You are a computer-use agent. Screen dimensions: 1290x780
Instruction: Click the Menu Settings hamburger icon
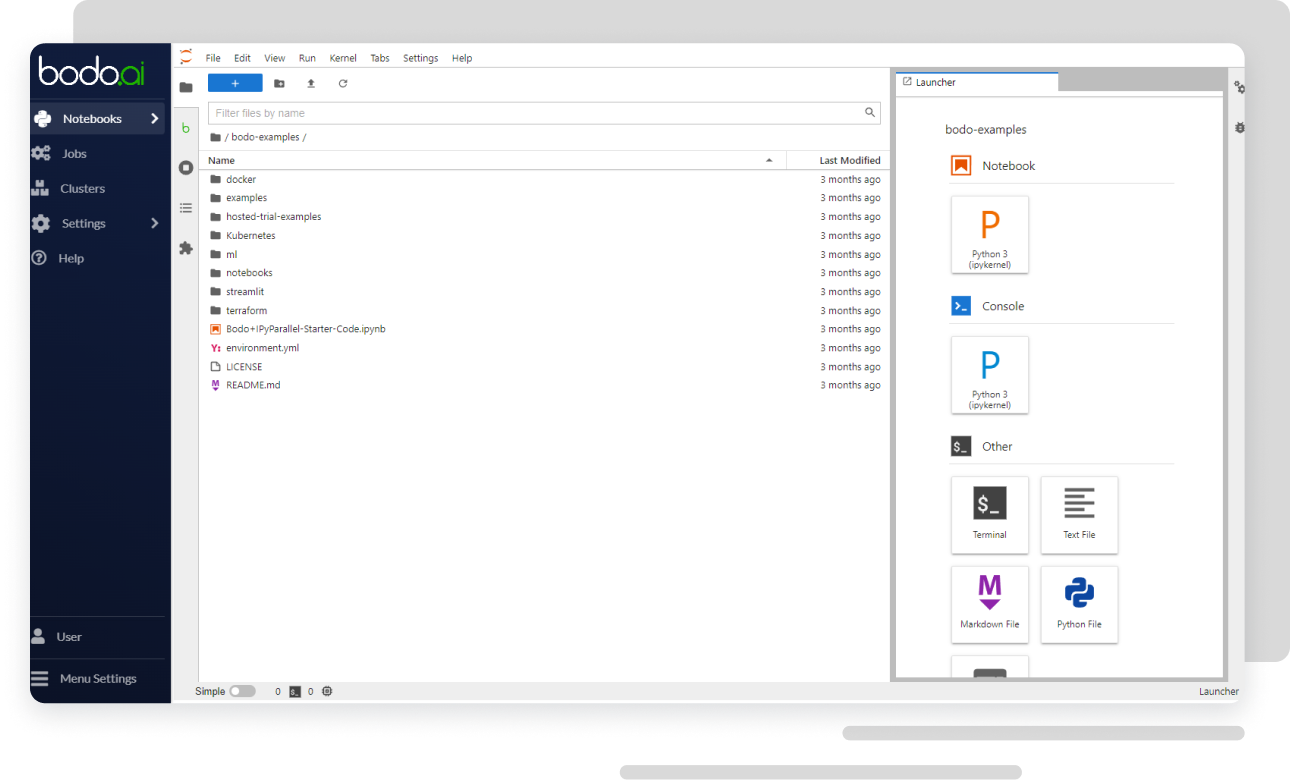click(x=39, y=679)
